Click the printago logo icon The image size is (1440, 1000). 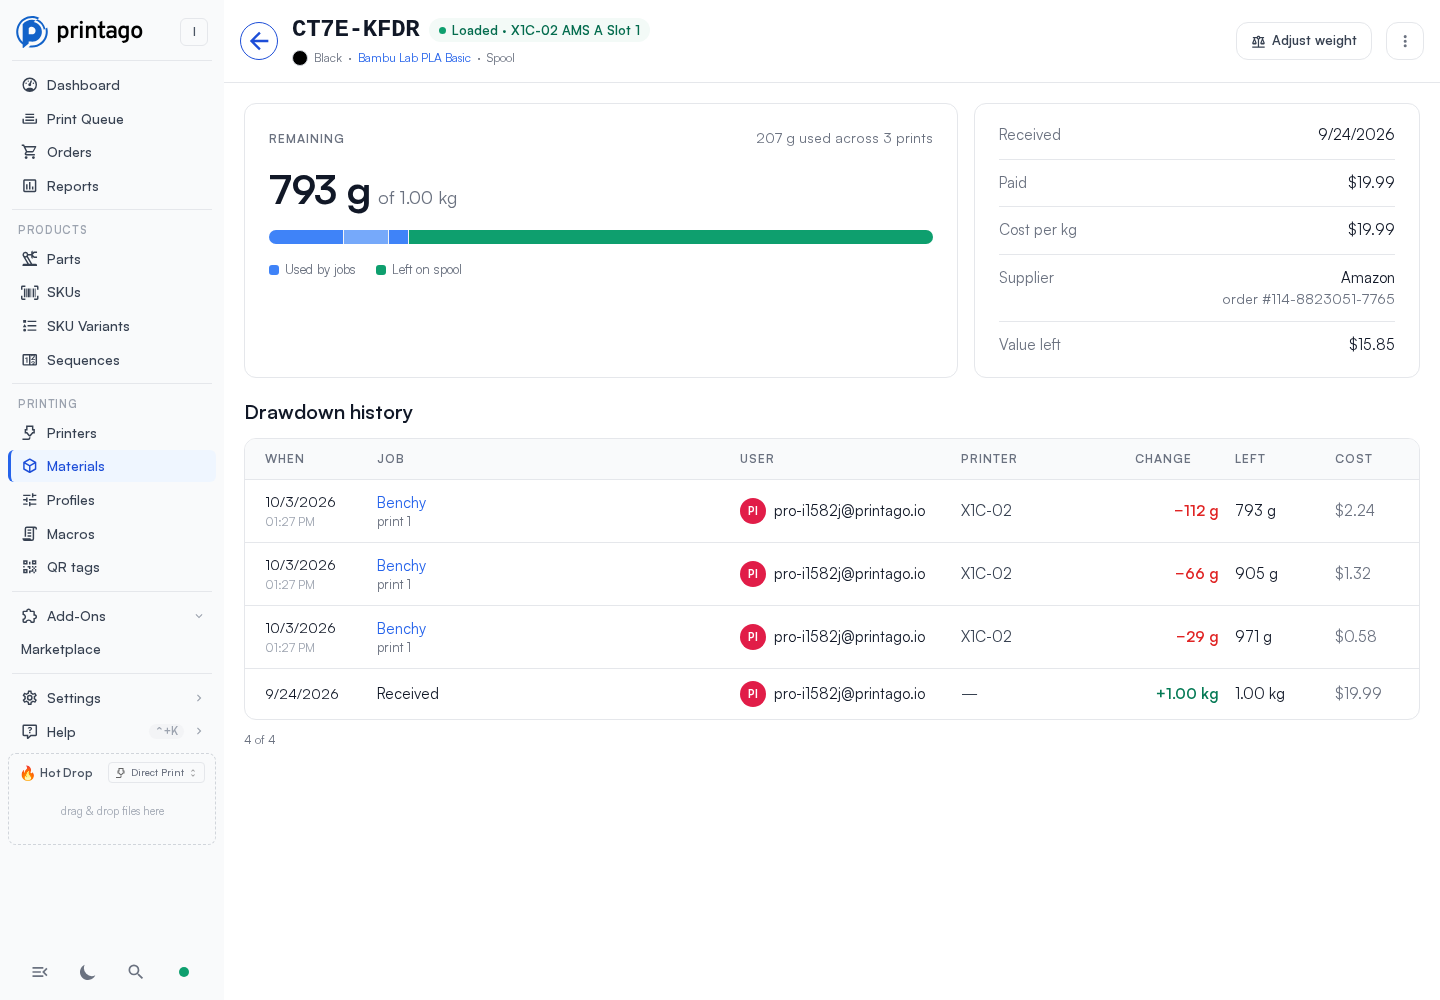point(32,32)
